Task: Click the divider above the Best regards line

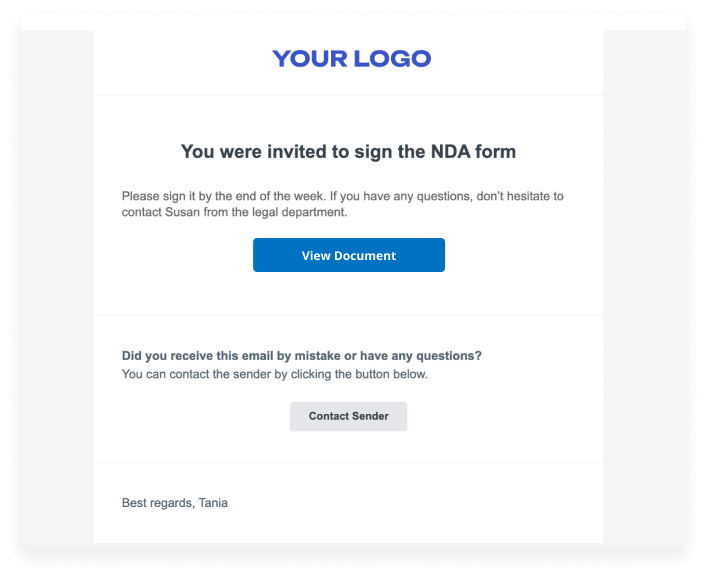Action: pos(348,462)
